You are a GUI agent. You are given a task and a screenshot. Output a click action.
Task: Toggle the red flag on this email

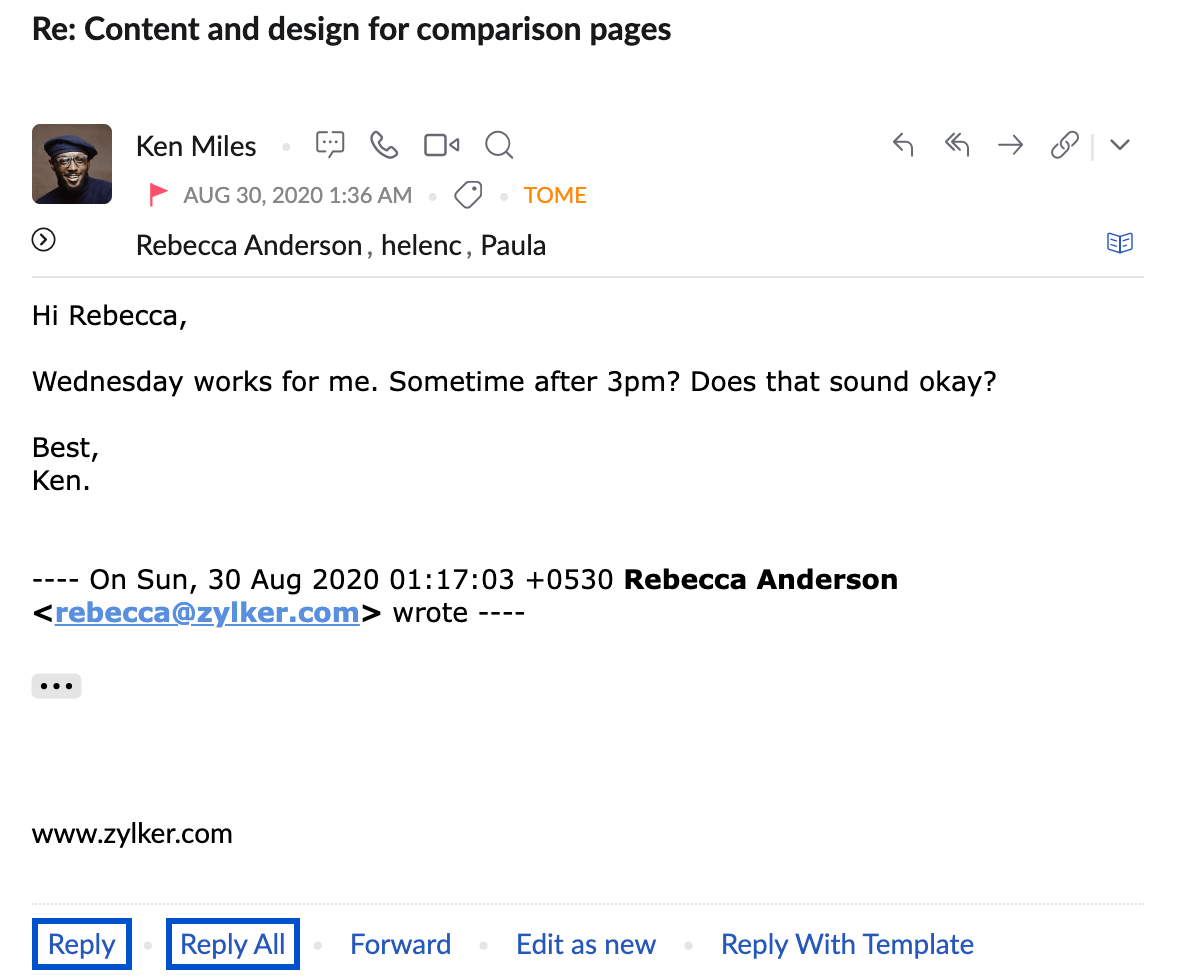coord(158,195)
